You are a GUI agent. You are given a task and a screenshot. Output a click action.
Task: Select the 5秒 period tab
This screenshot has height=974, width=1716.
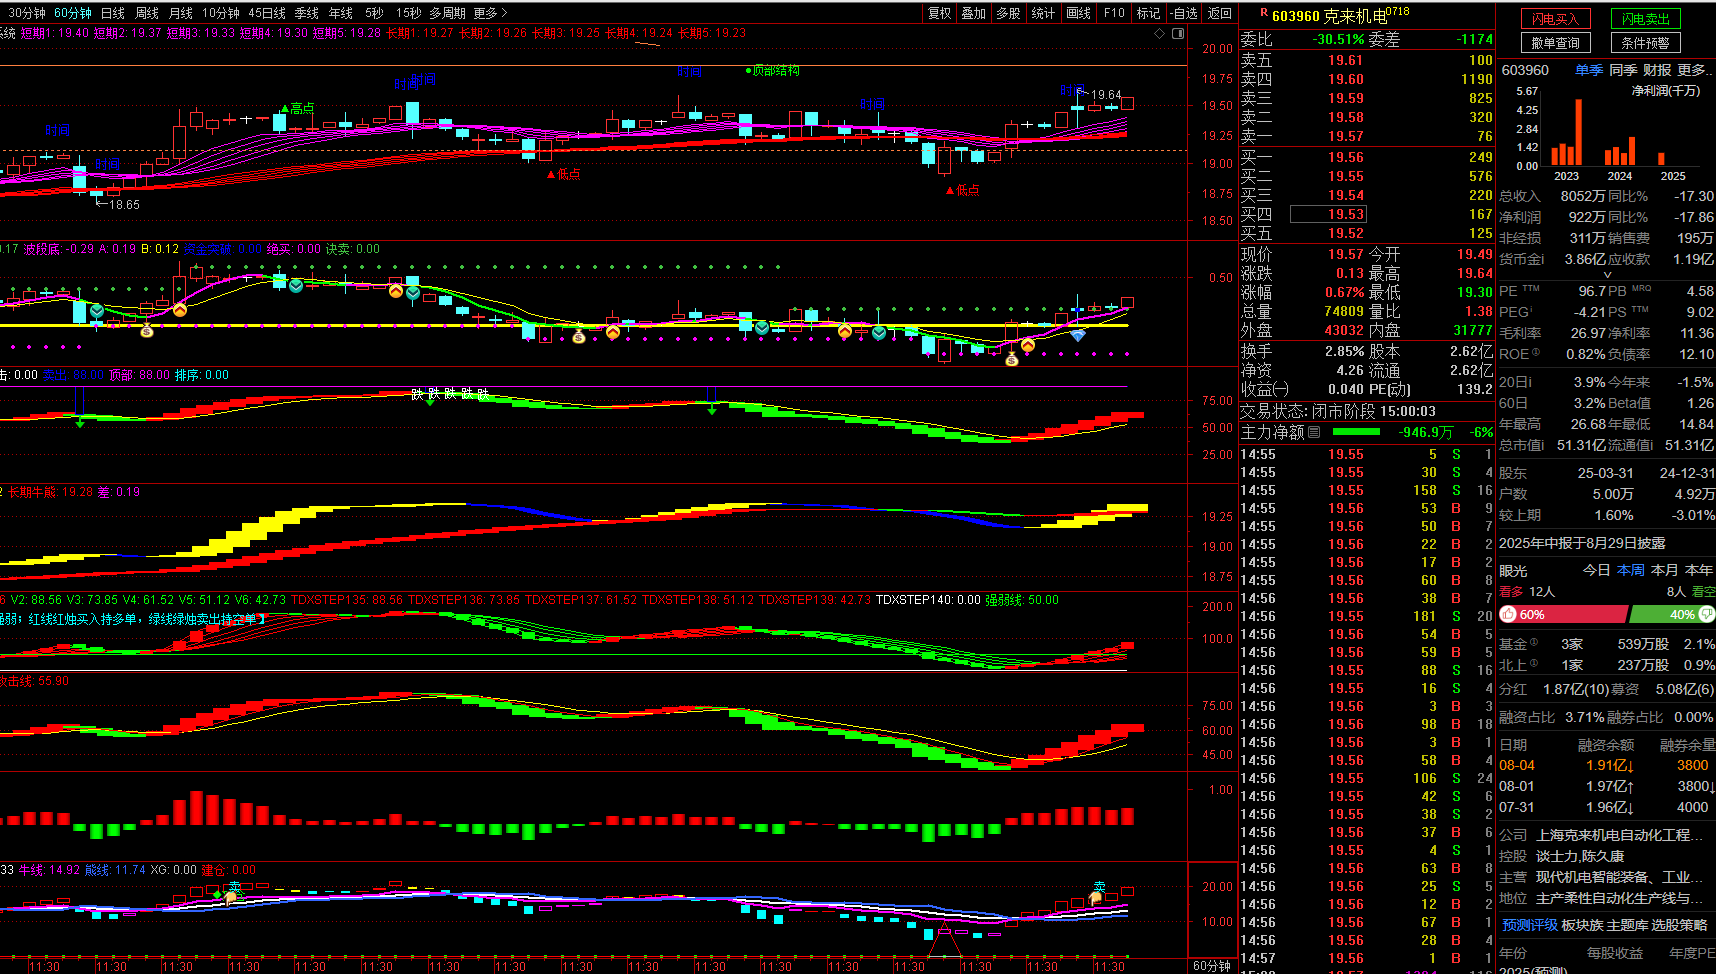pos(374,13)
